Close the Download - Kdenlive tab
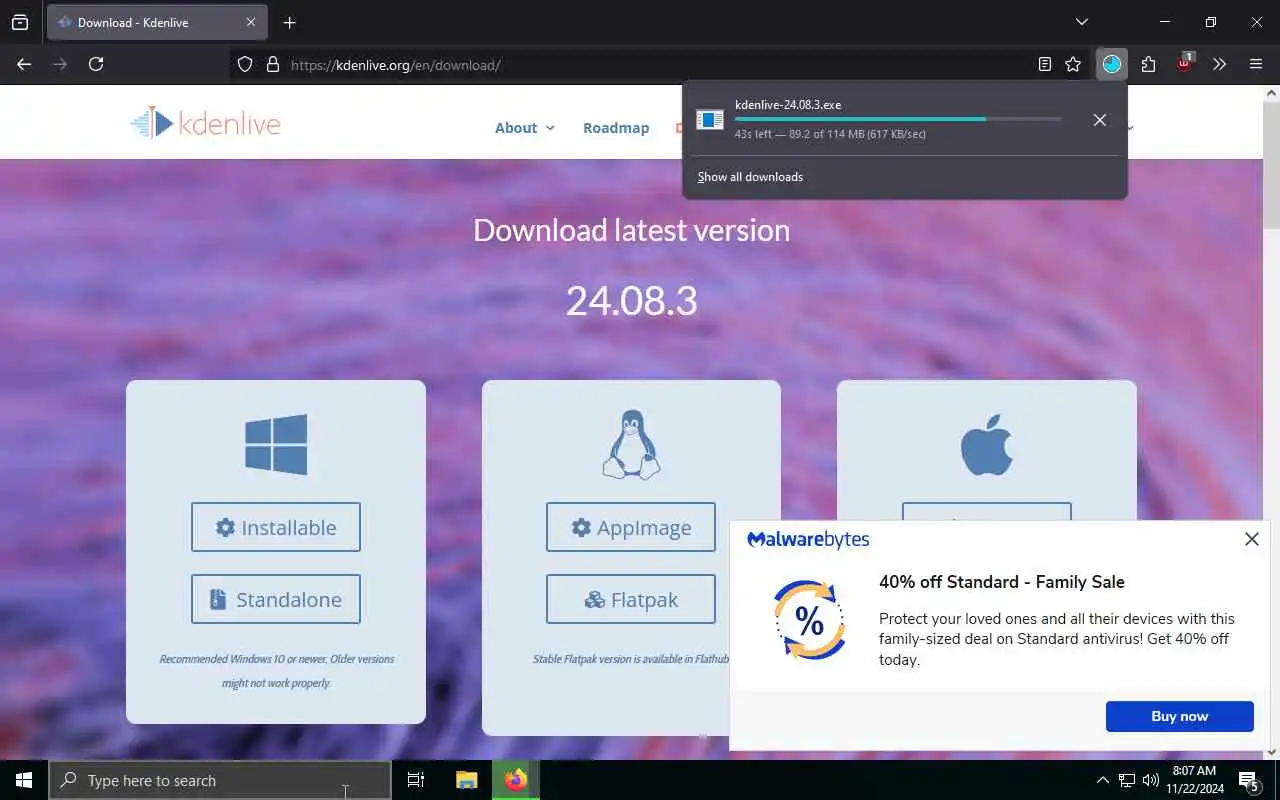Screen dimensions: 1280x800 click(251, 22)
